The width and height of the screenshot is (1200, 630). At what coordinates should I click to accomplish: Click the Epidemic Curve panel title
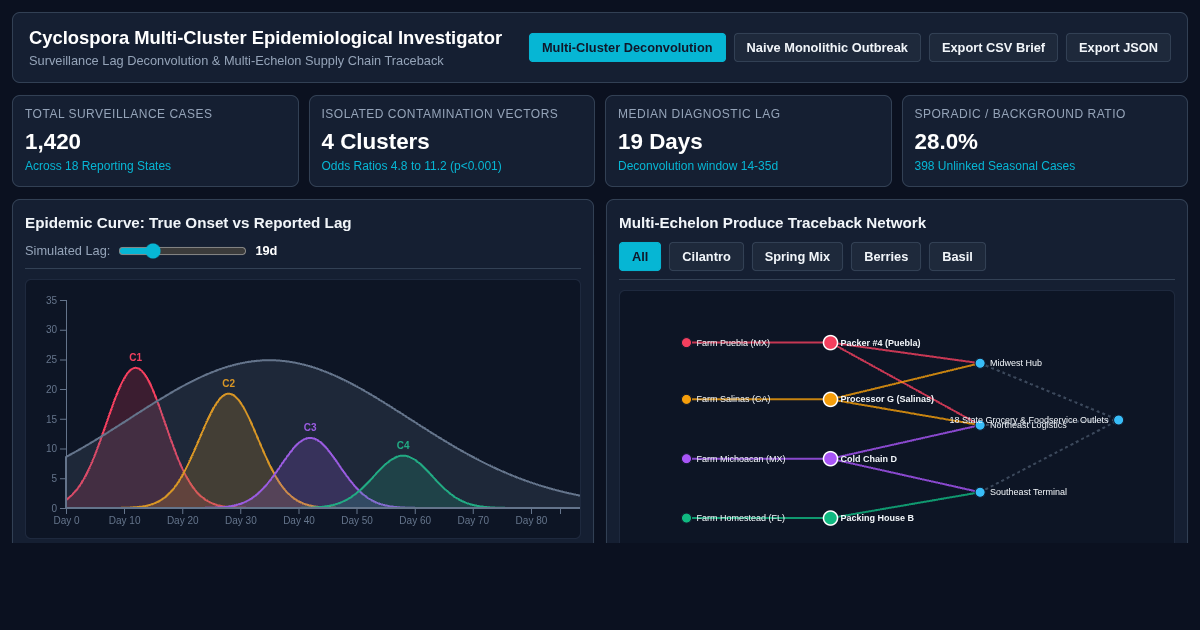tap(188, 223)
